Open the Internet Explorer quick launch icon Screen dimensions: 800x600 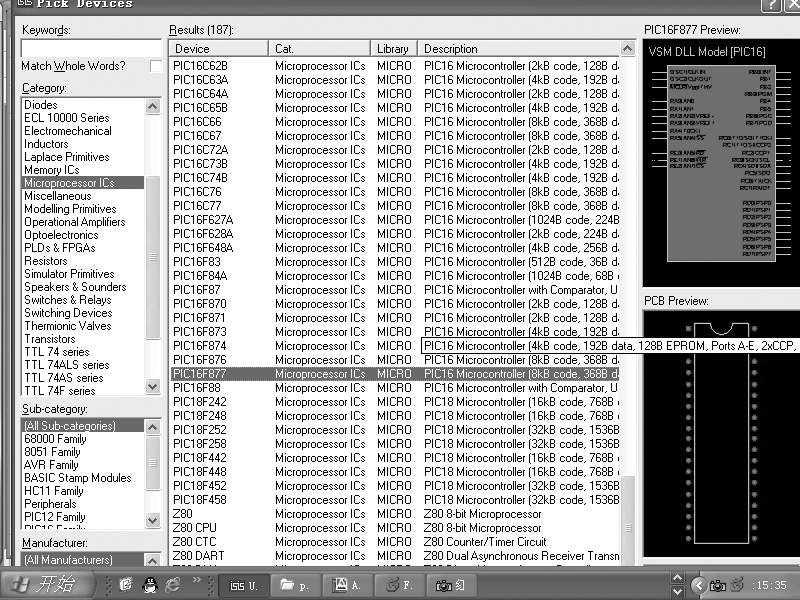click(173, 584)
